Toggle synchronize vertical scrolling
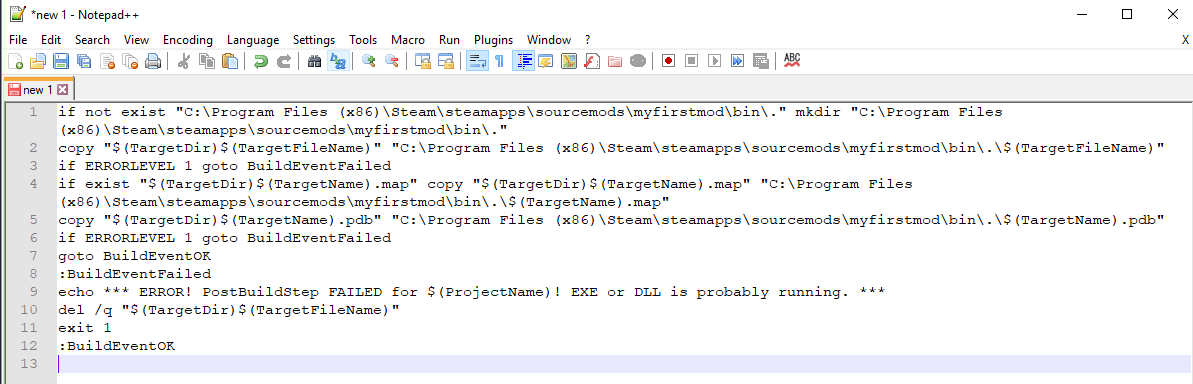This screenshot has width=1193, height=384. pos(423,62)
